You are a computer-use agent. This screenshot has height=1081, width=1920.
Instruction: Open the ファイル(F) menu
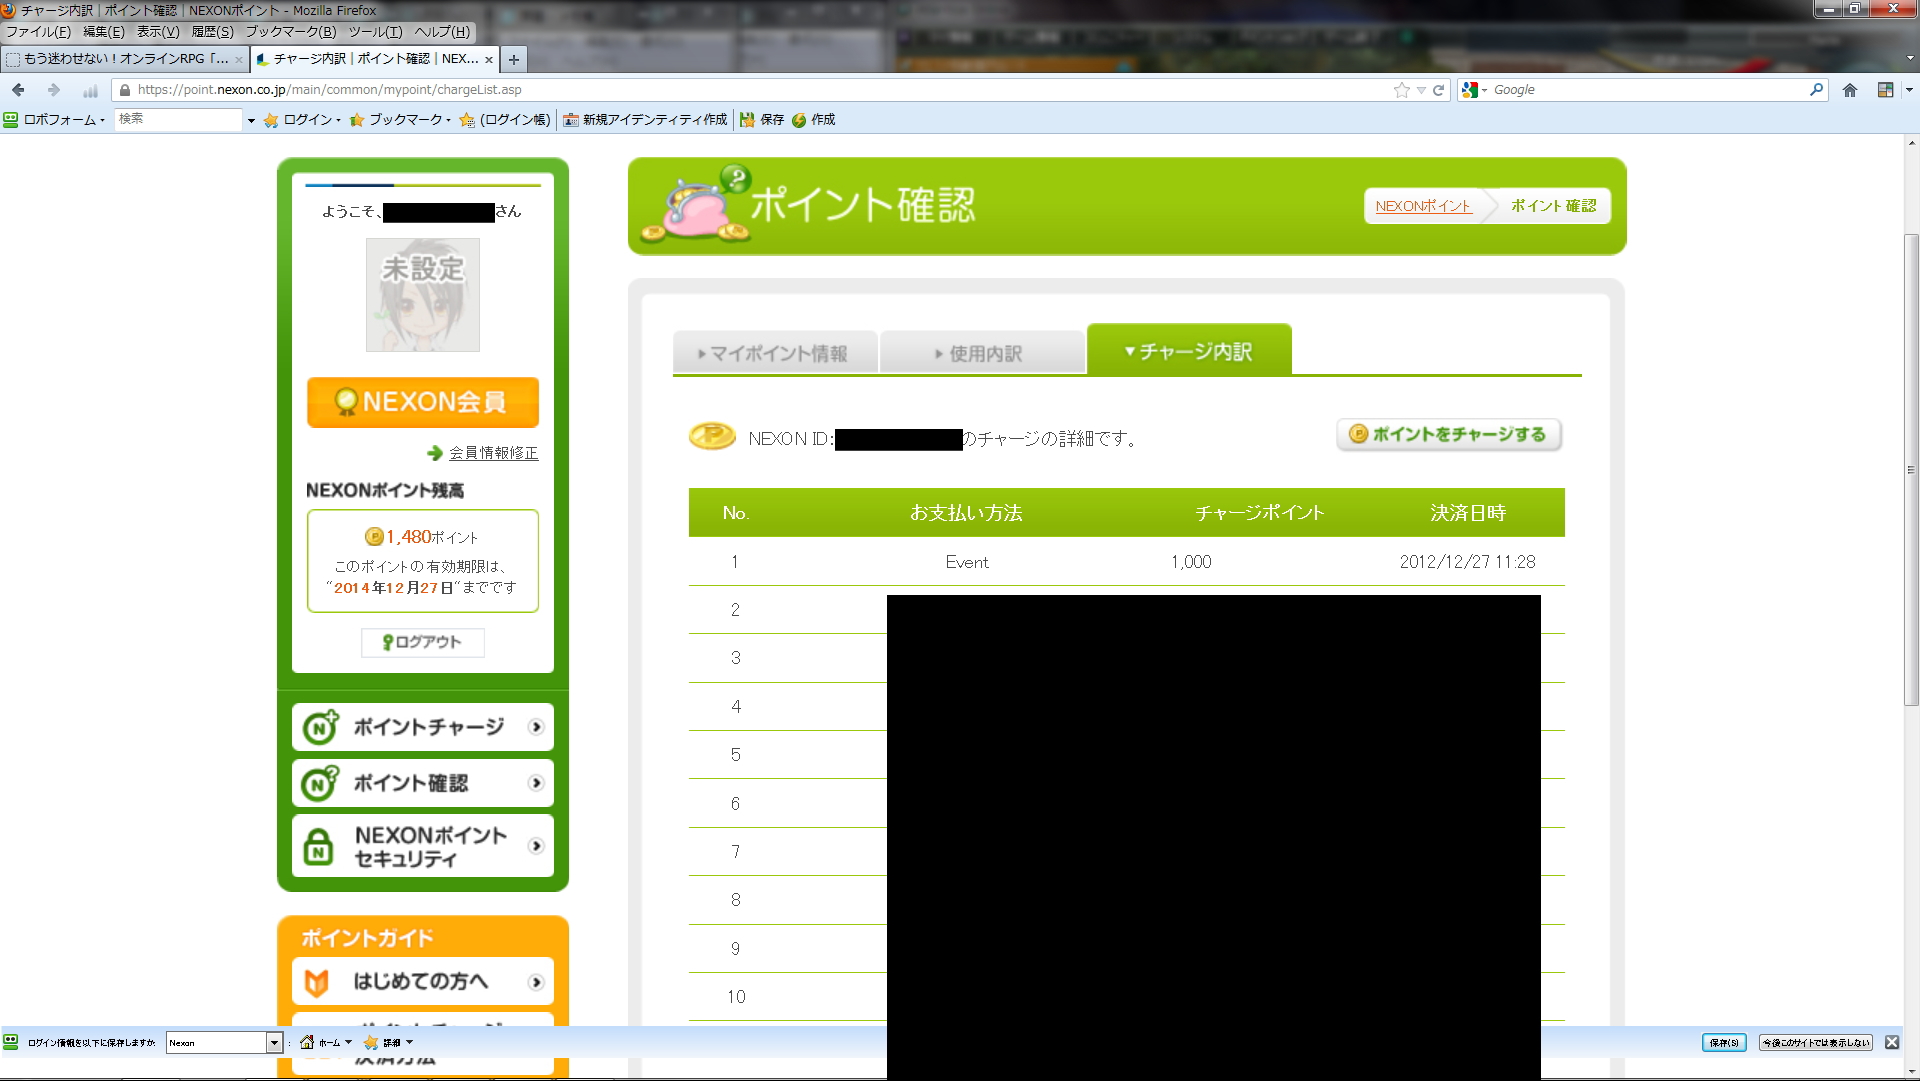(39, 32)
